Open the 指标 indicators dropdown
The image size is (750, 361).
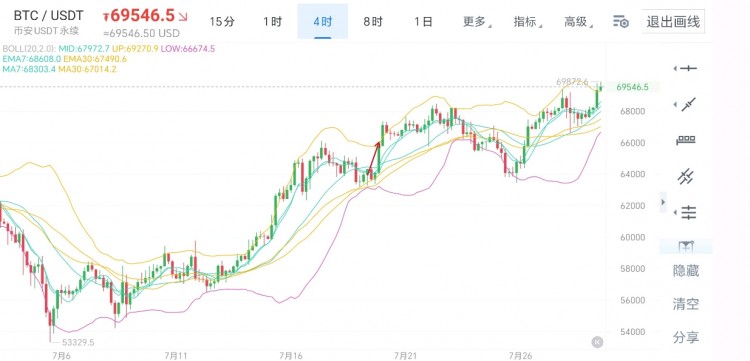tap(527, 22)
